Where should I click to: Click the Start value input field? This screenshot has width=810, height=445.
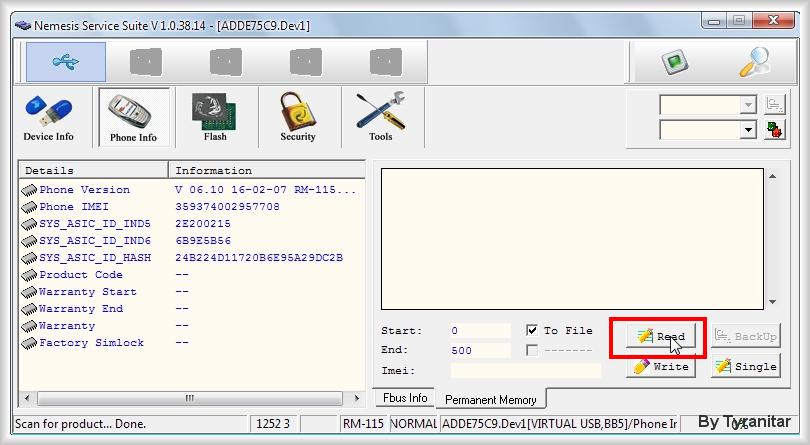480,330
